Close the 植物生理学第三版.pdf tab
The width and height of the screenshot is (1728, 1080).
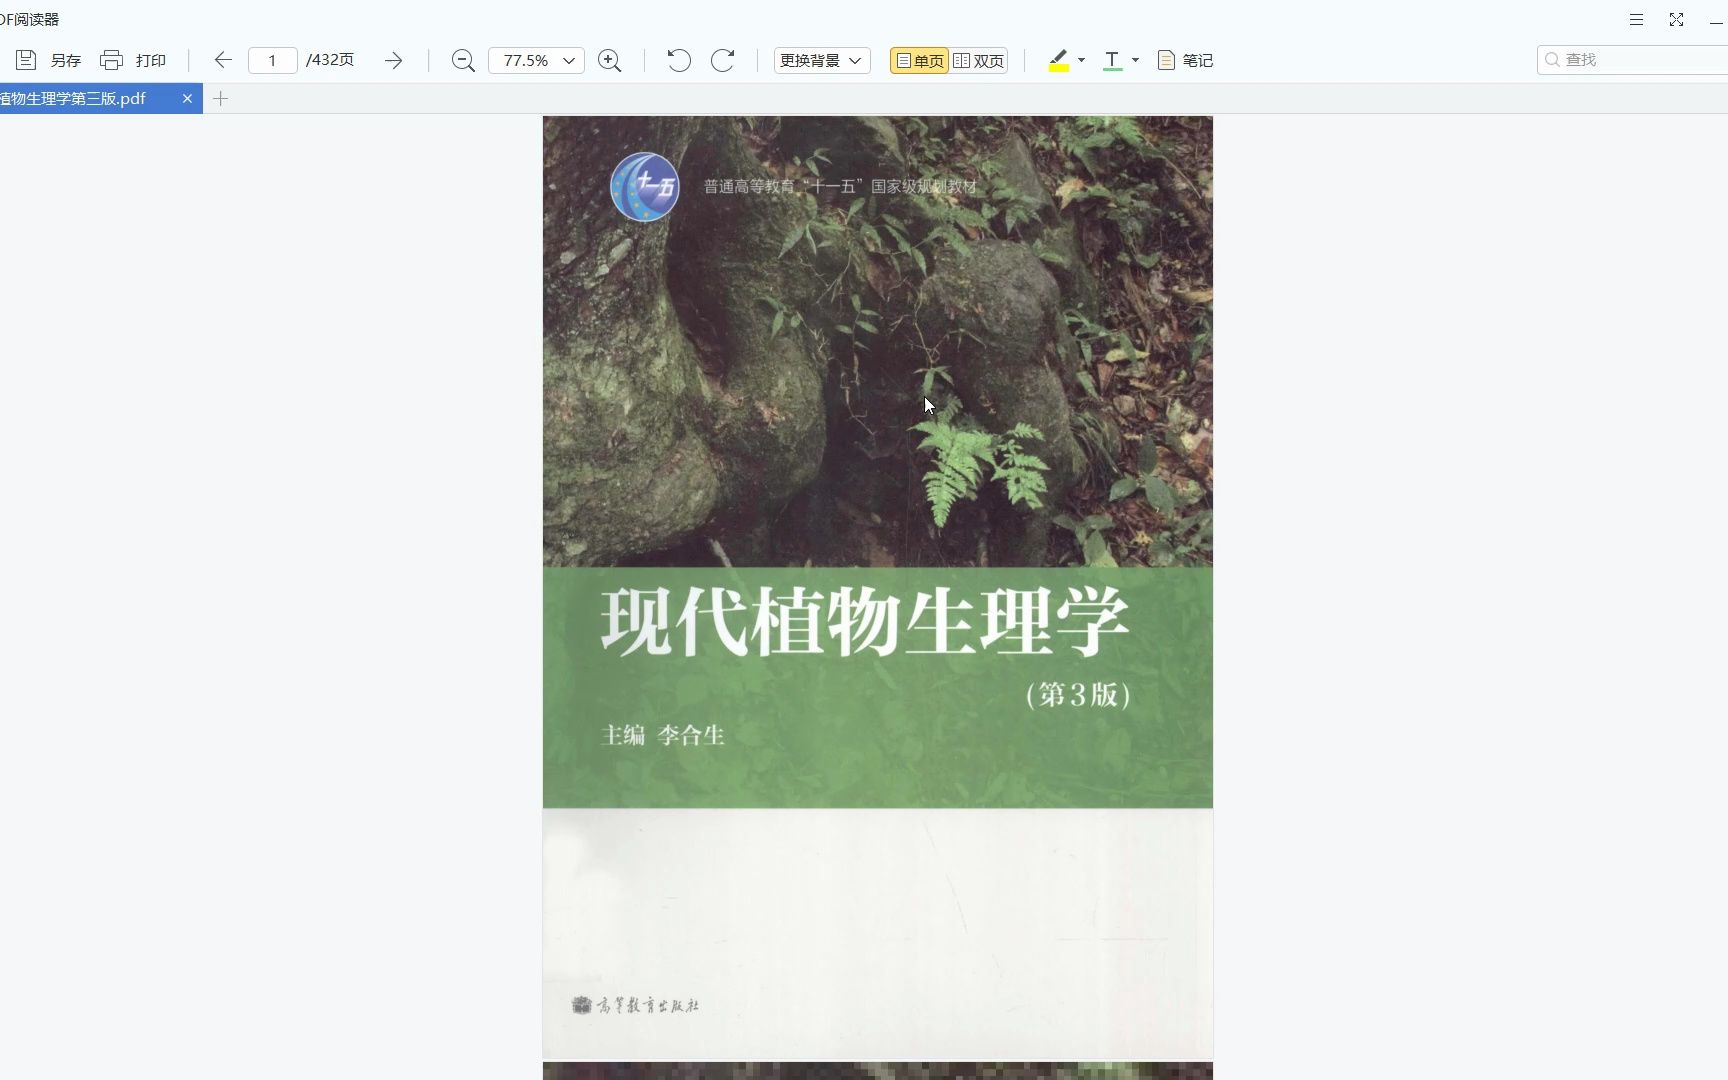[187, 98]
